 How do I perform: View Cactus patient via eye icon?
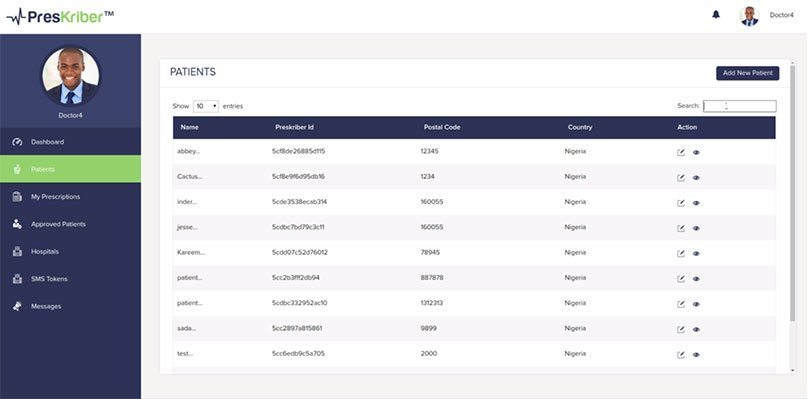696,178
